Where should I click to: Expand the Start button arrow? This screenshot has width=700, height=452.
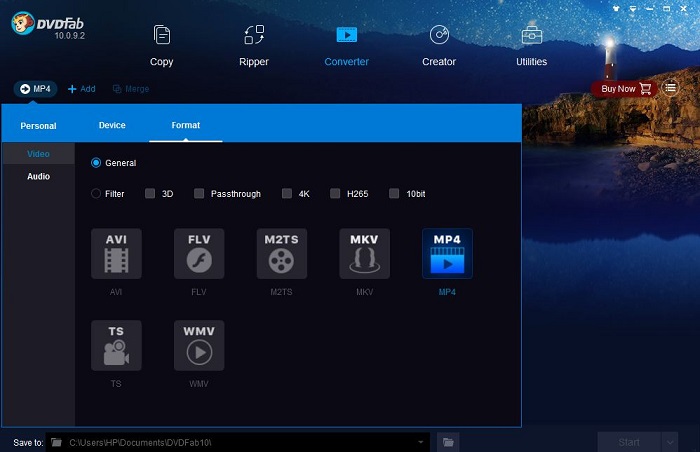(670, 442)
